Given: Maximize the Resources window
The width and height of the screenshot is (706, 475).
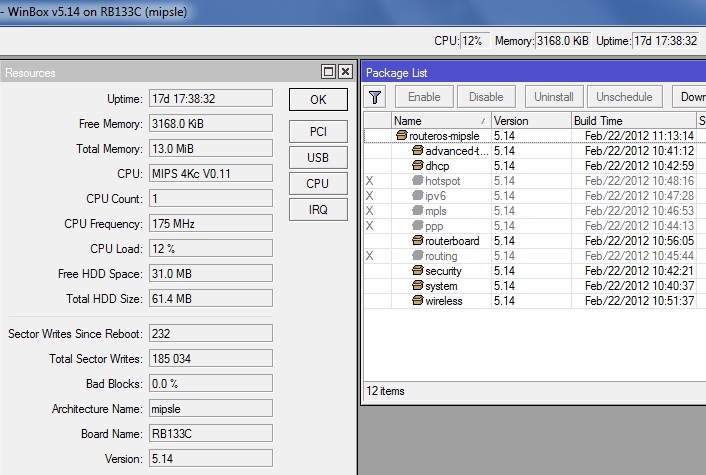Looking at the screenshot, I should tap(328, 72).
